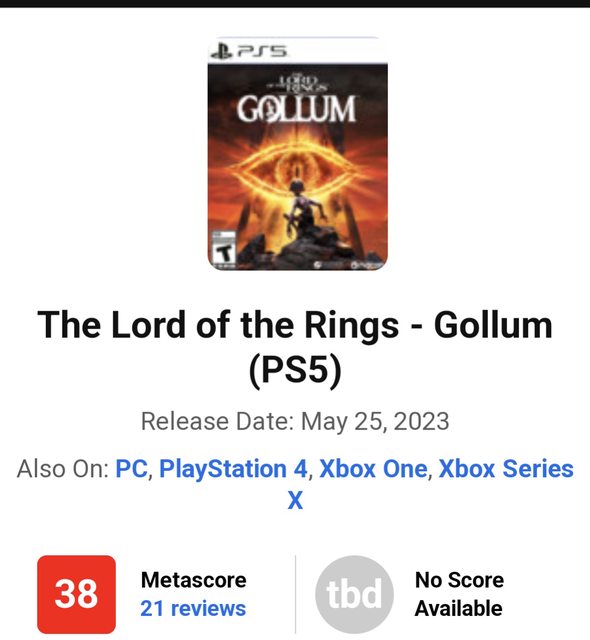View the 21 reviews link
Image resolution: width=590 pixels, height=640 pixels.
193,608
